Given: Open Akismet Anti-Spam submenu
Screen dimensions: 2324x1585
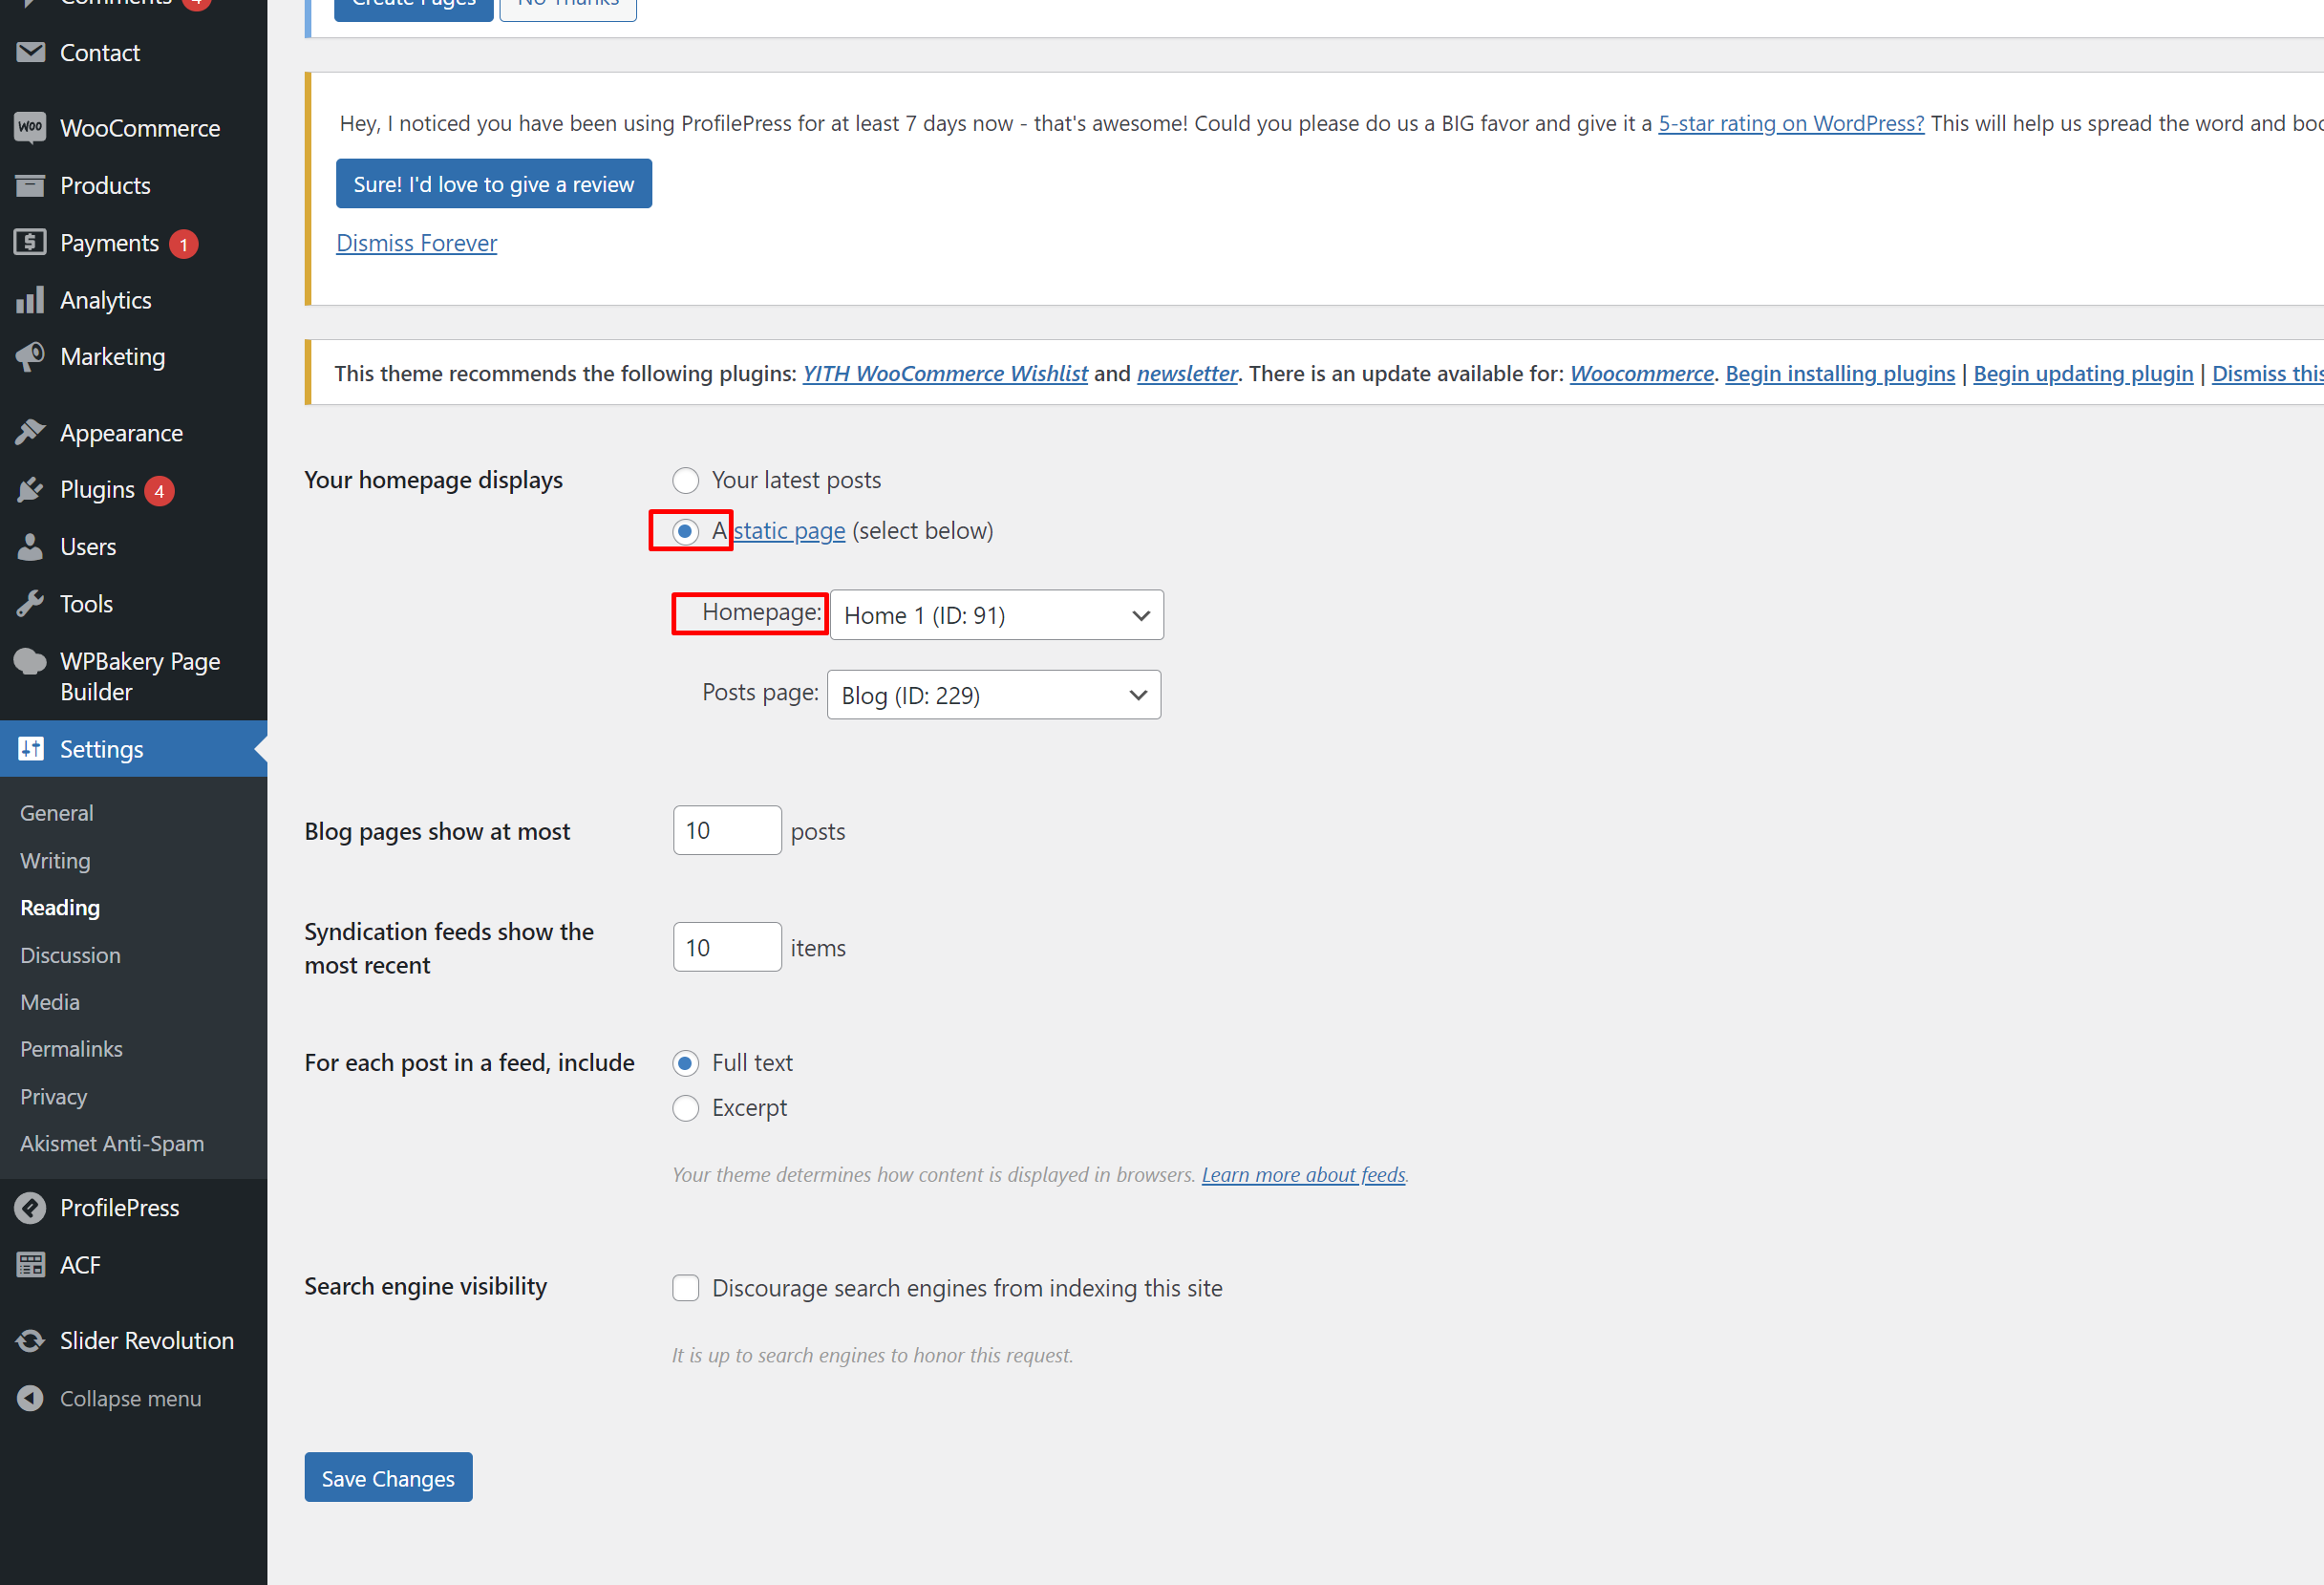Looking at the screenshot, I should (x=112, y=1143).
